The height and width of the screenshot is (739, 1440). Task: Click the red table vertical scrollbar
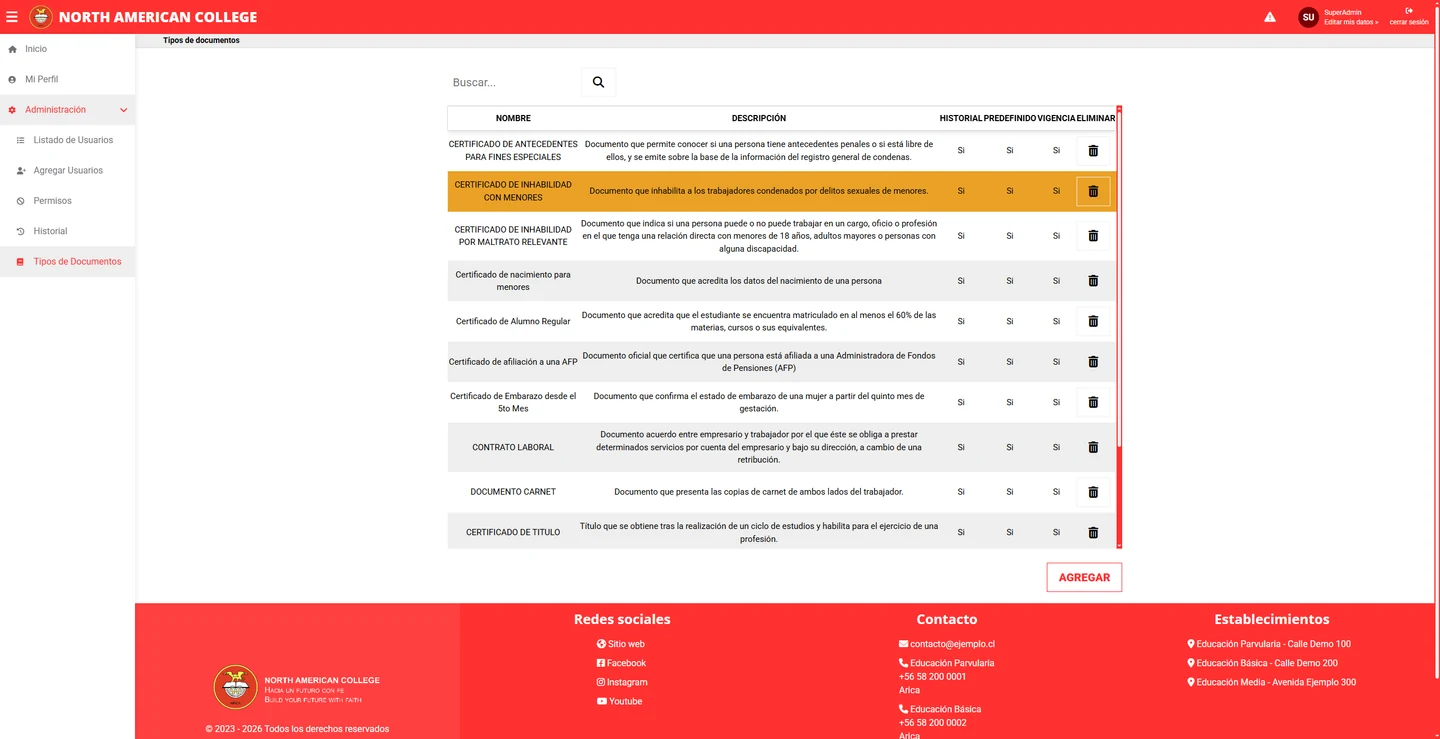pos(1119,327)
